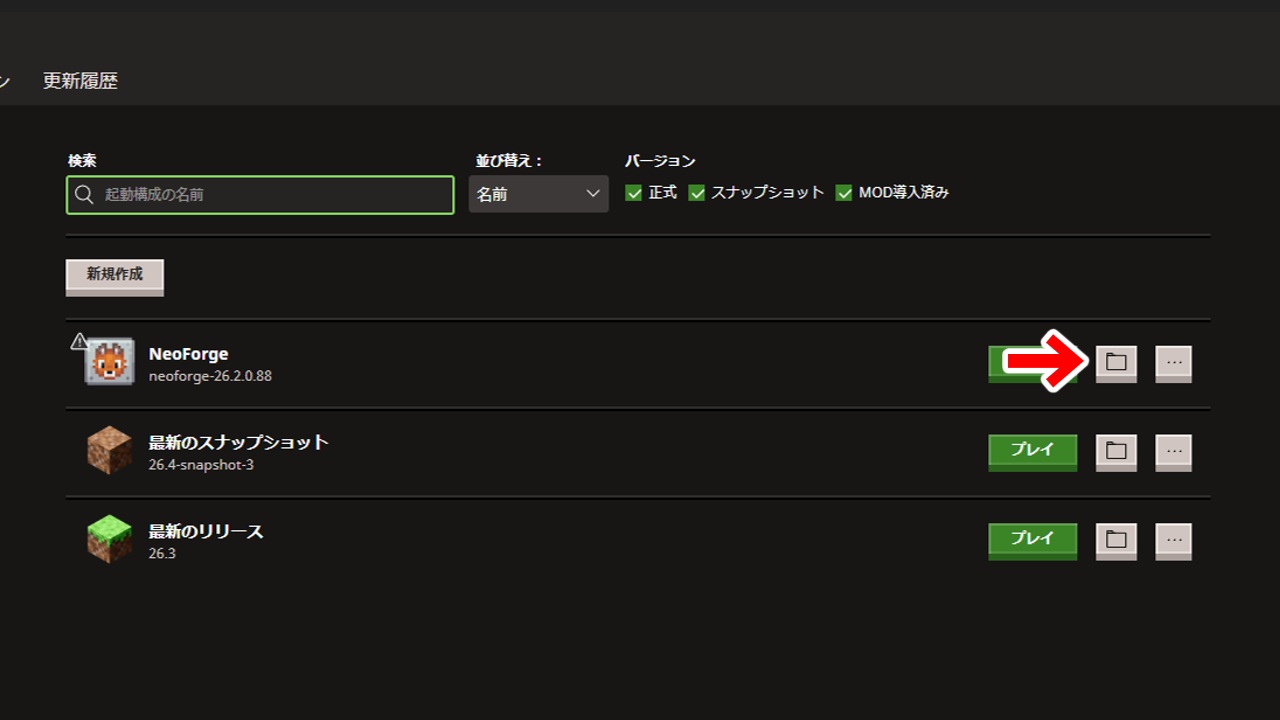This screenshot has height=720, width=1280.
Task: Click the version text neoforge-26.2.0.88
Action: coord(210,376)
